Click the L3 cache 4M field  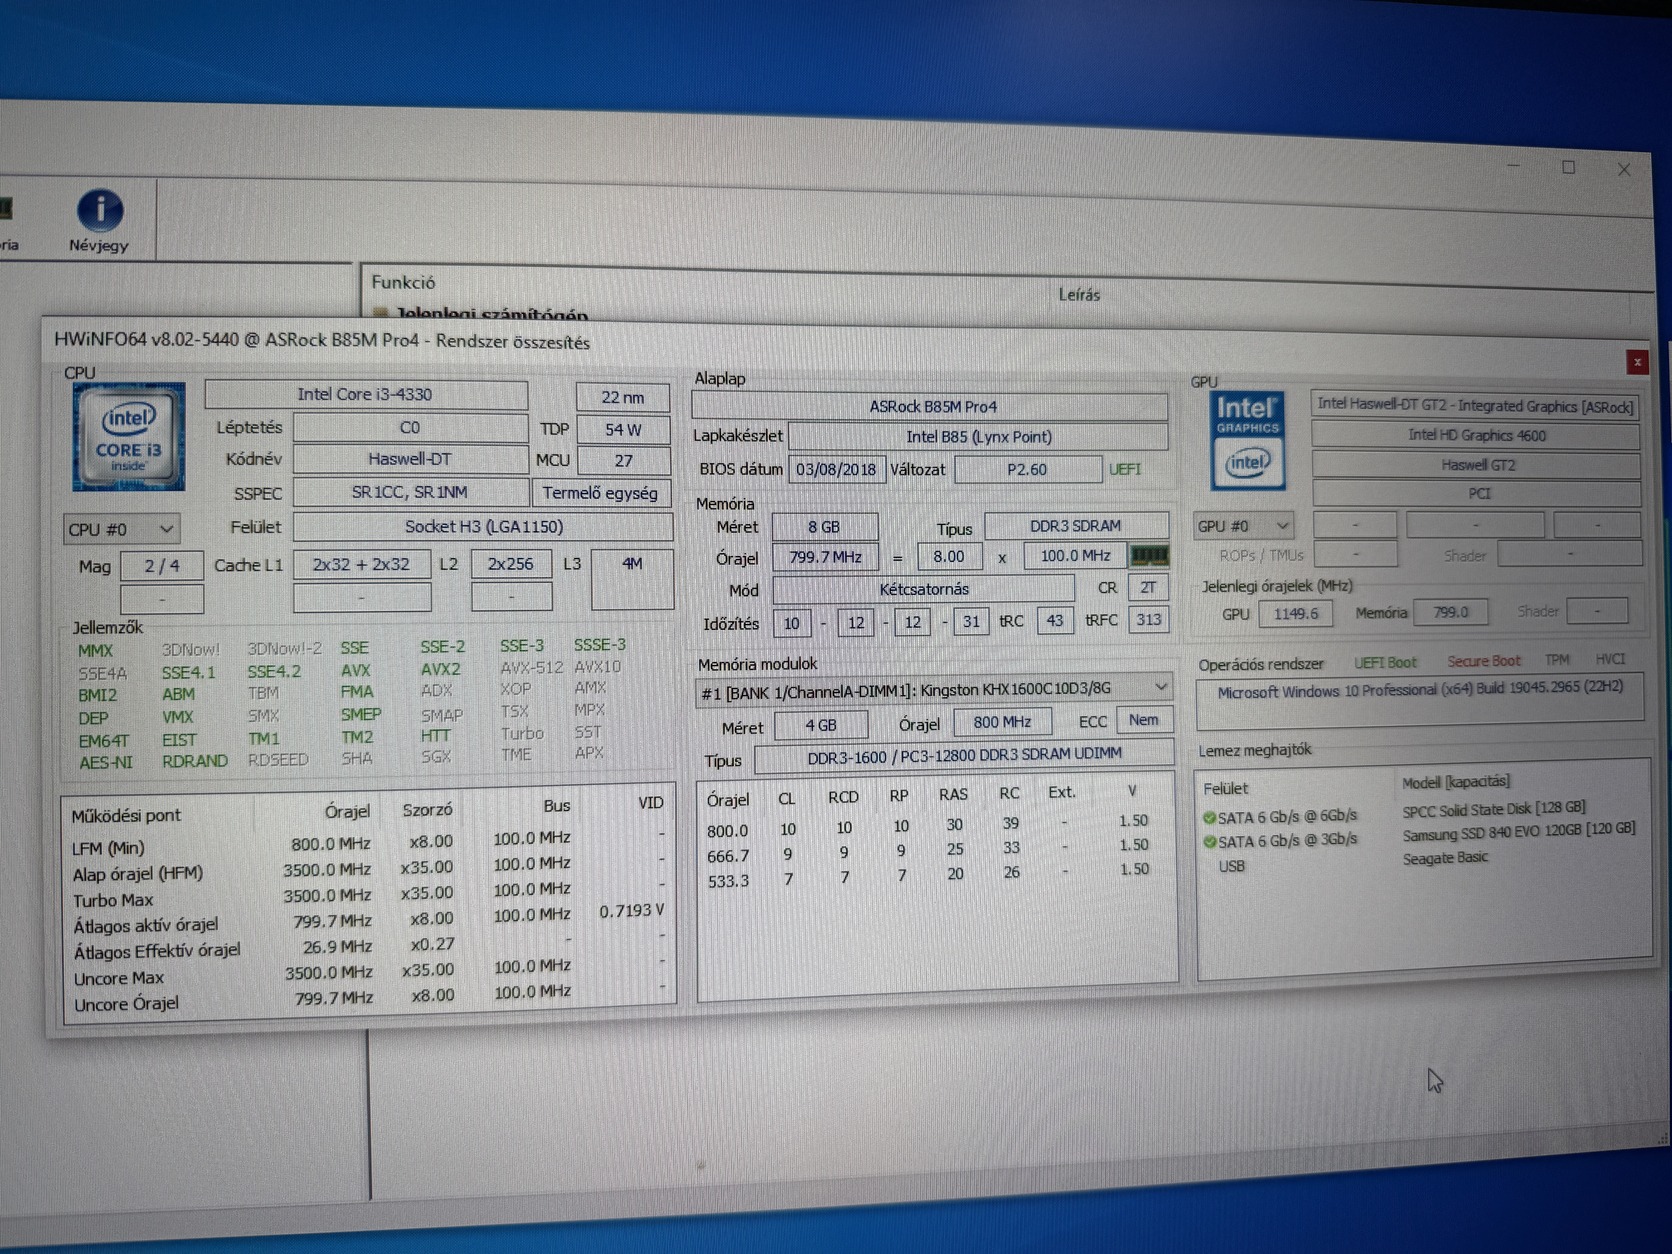point(632,578)
